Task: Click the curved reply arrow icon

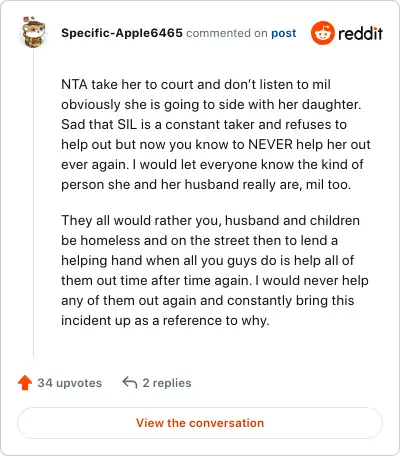Action: (x=130, y=383)
